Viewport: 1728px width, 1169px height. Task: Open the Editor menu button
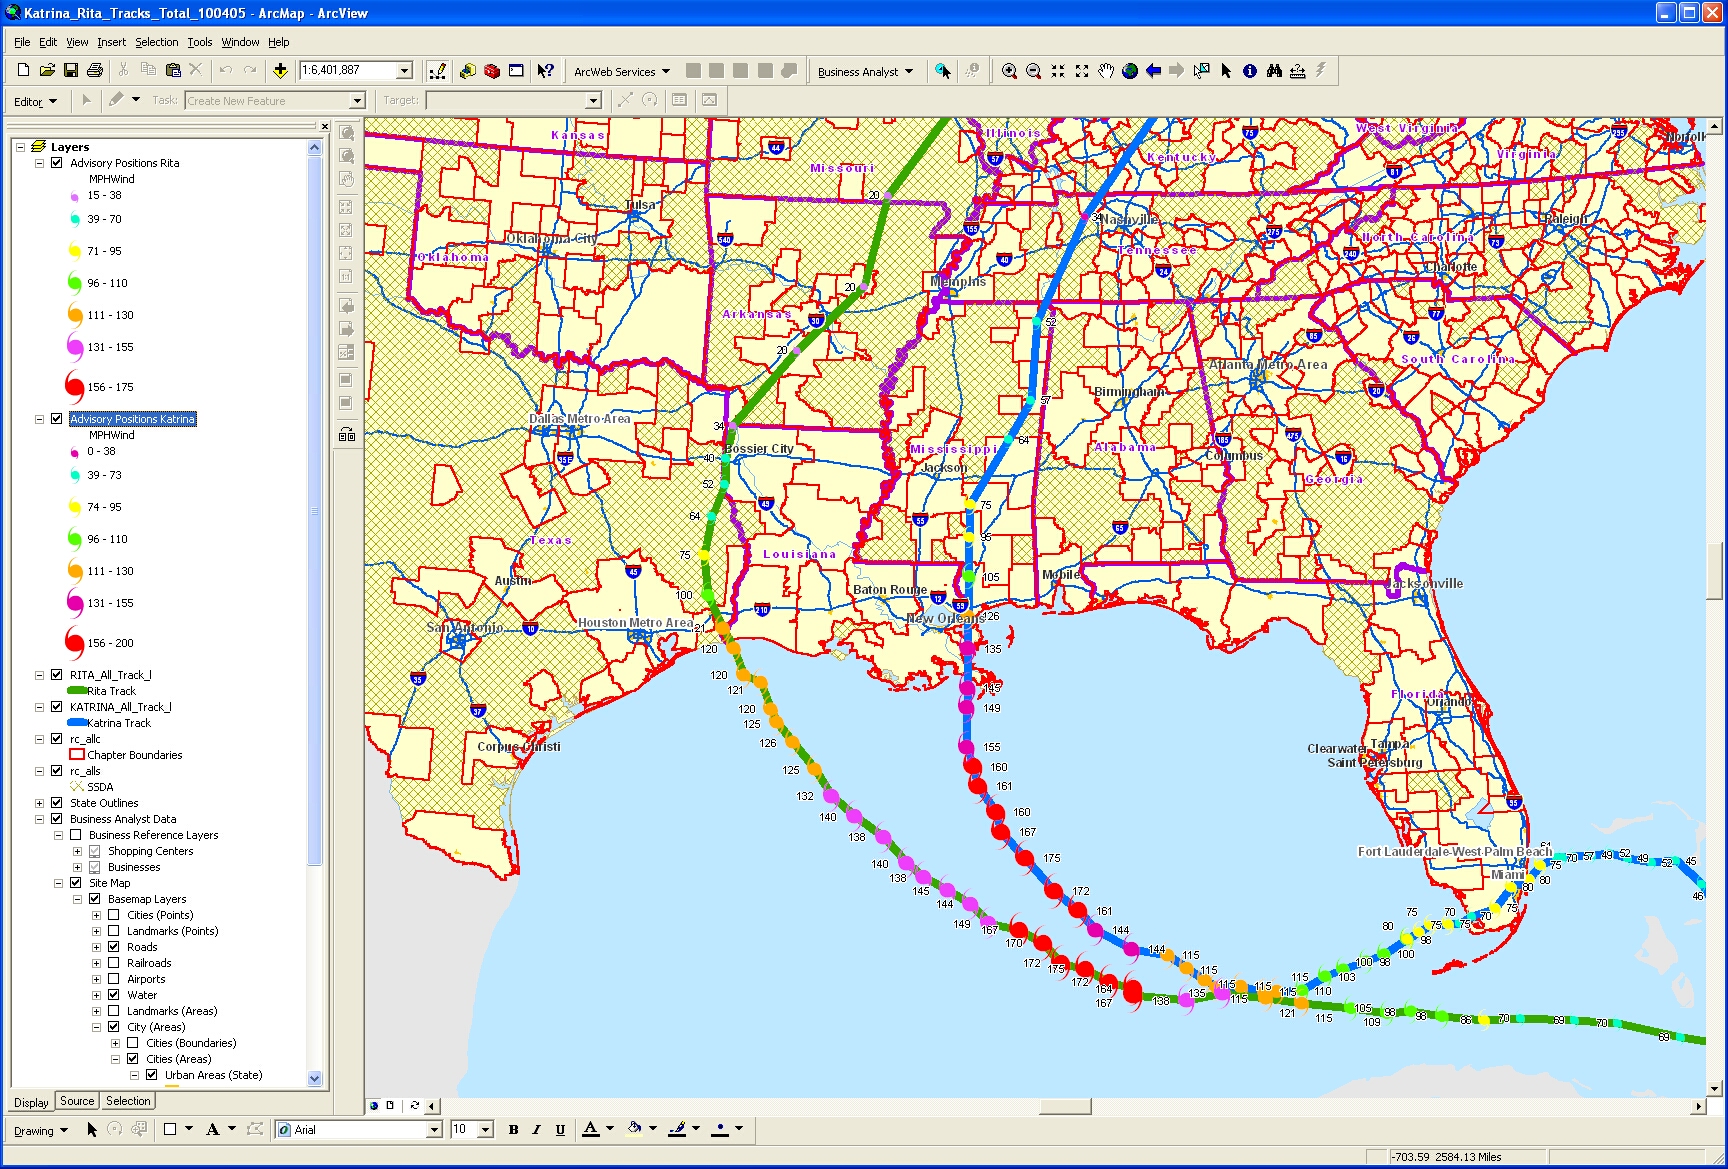click(x=35, y=101)
